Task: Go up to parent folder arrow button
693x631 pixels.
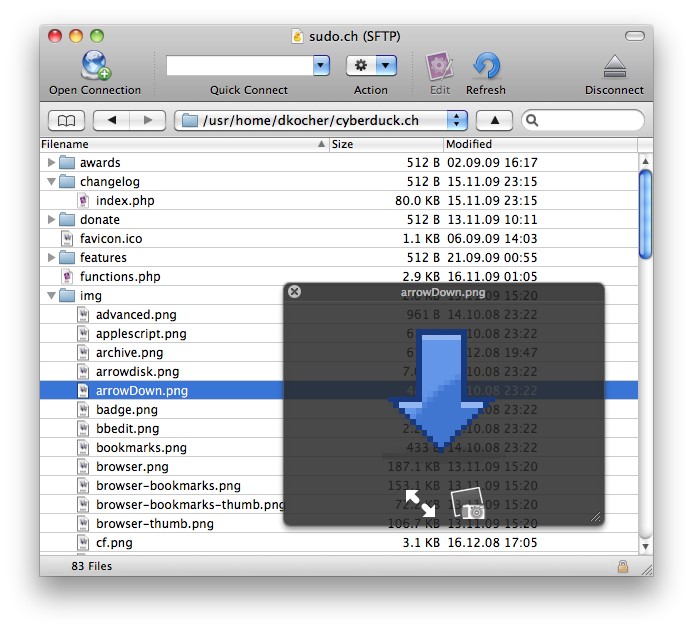Action: click(494, 121)
